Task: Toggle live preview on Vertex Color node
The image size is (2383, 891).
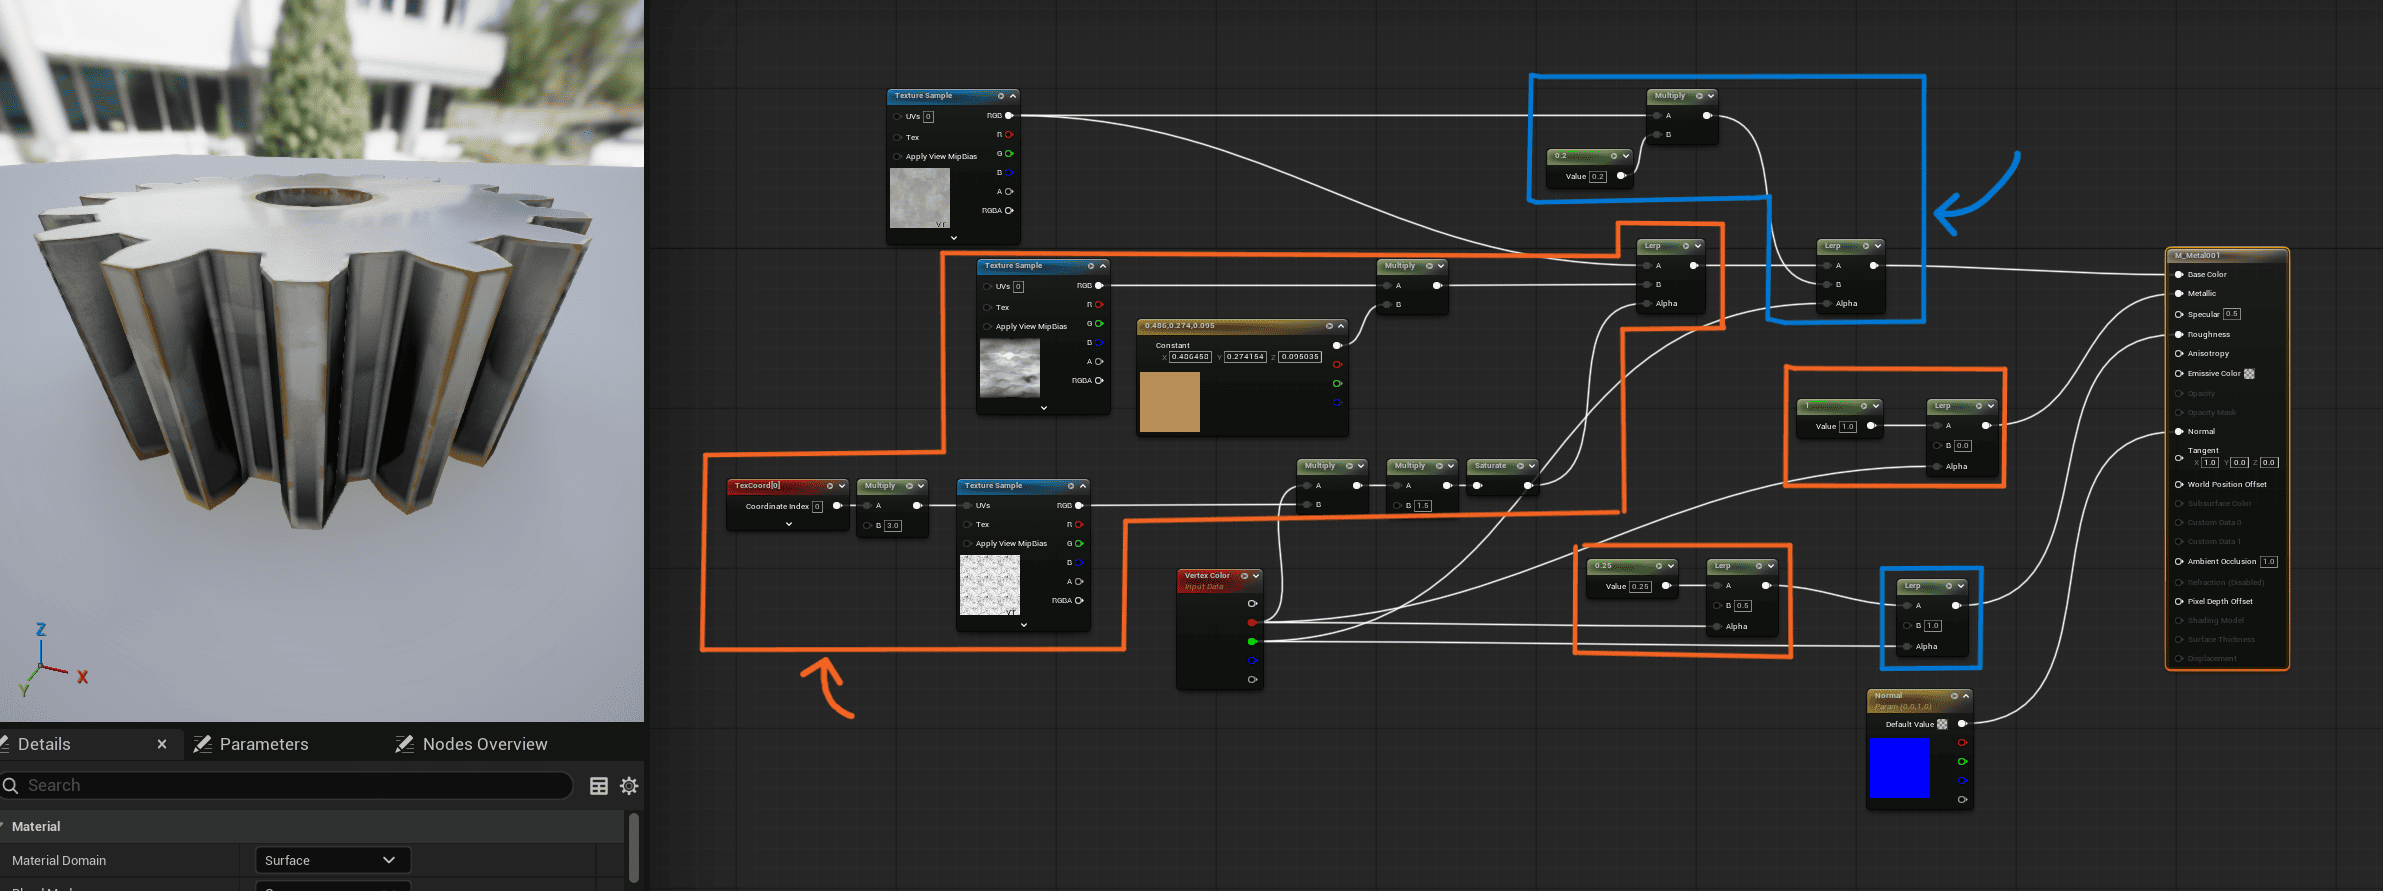Action: (x=1244, y=576)
